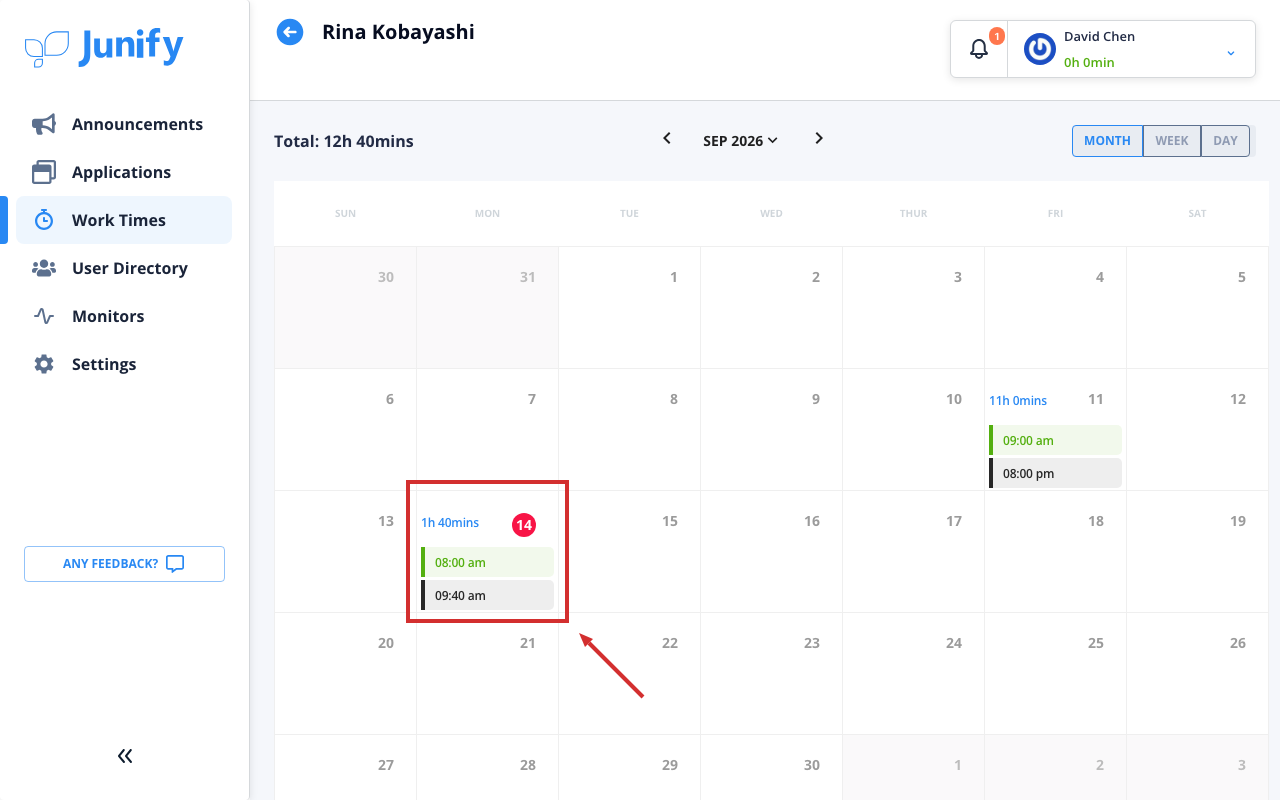The height and width of the screenshot is (800, 1280).
Task: Collapse the sidebar with double-chevron icon
Action: [125, 756]
